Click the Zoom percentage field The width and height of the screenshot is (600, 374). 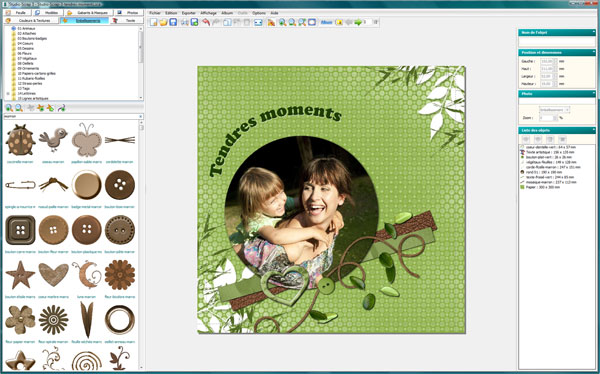546,118
